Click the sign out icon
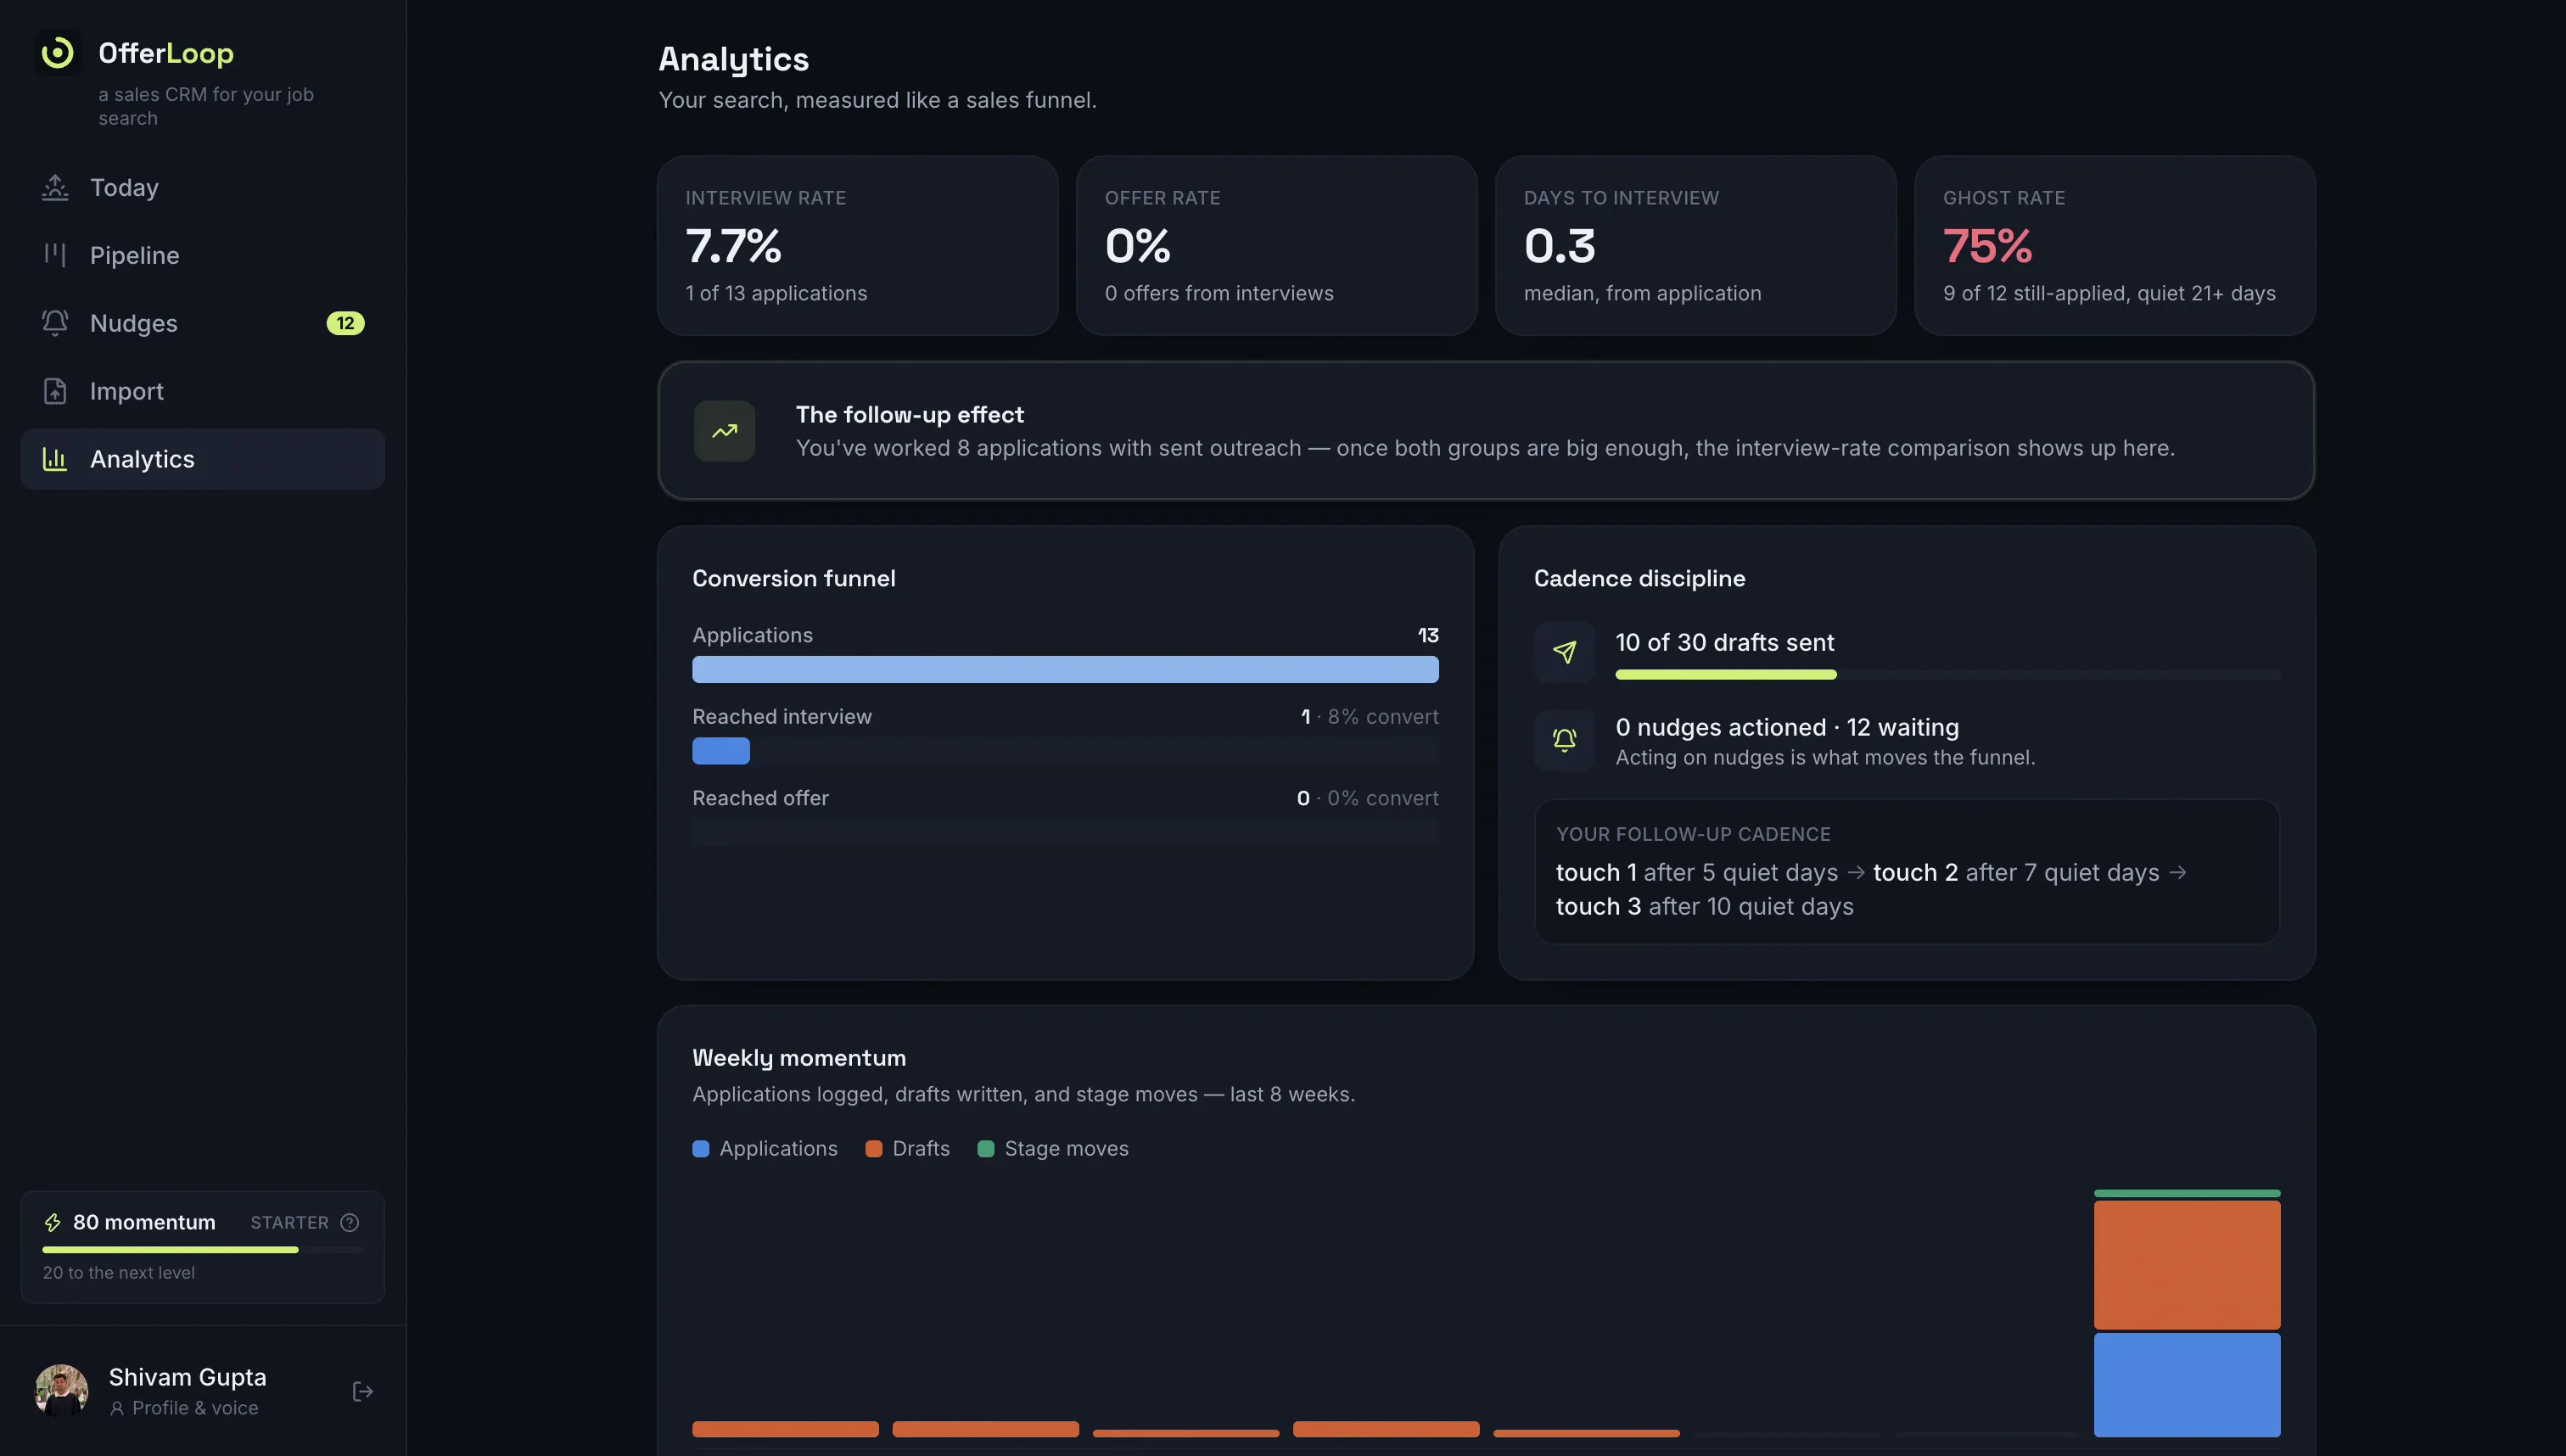Viewport: 2566px width, 1456px height. tap(363, 1391)
